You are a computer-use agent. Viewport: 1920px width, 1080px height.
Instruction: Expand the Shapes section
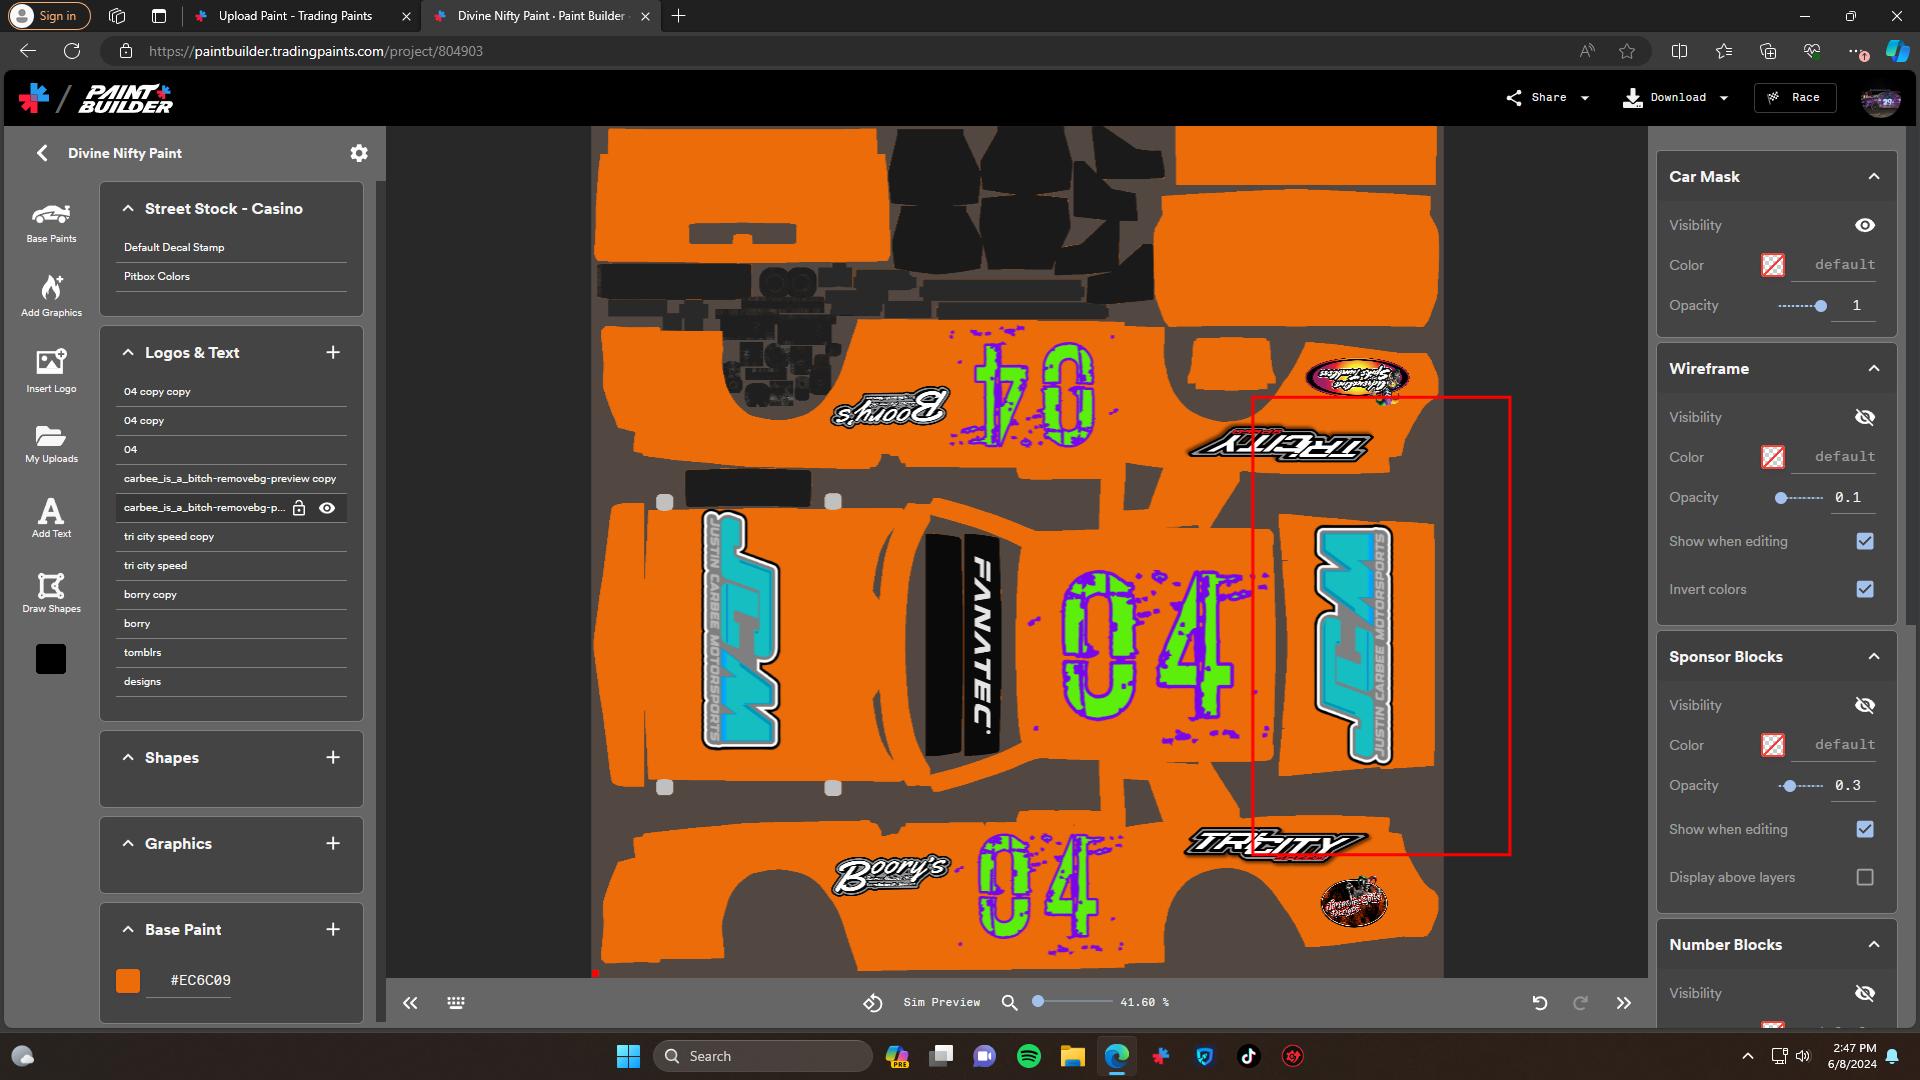[128, 758]
